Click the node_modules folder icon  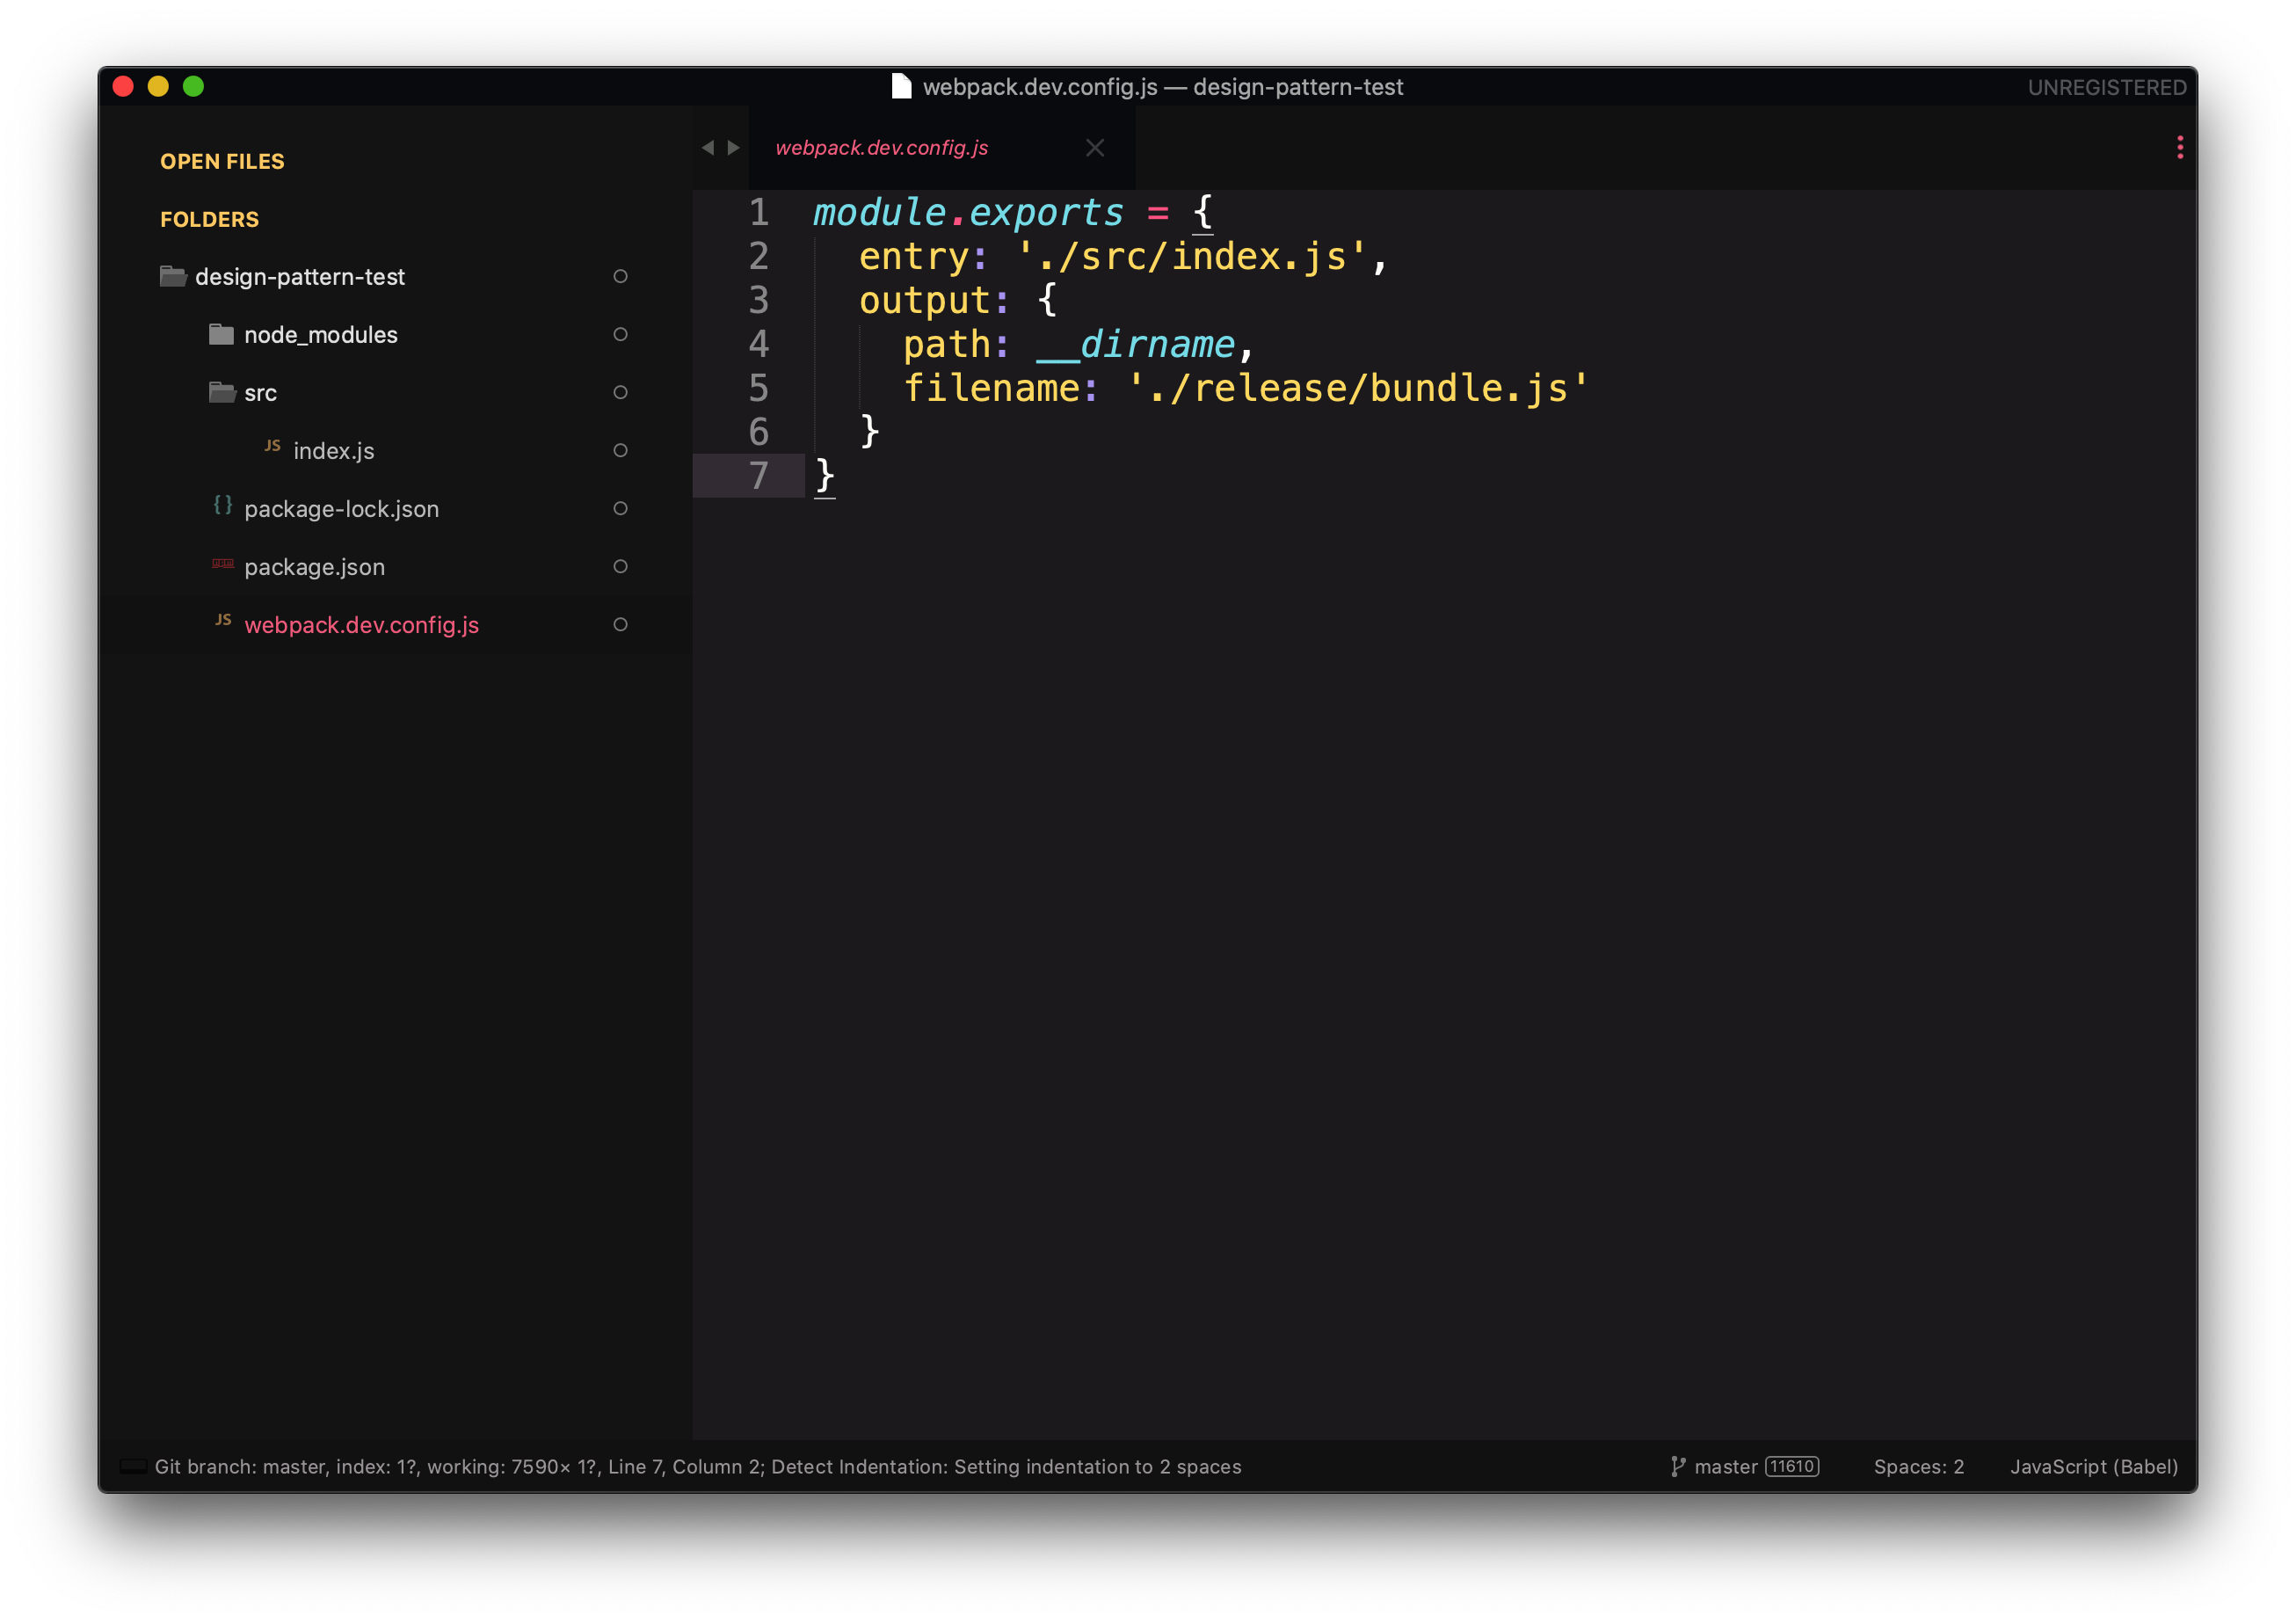pos(221,334)
